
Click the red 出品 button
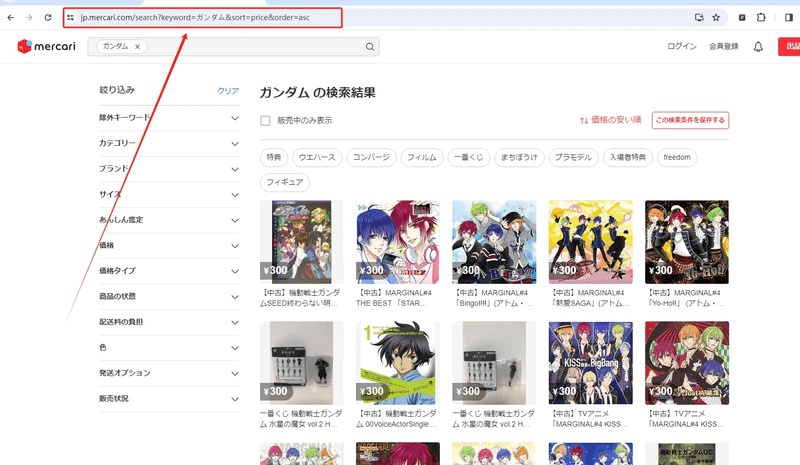point(789,46)
